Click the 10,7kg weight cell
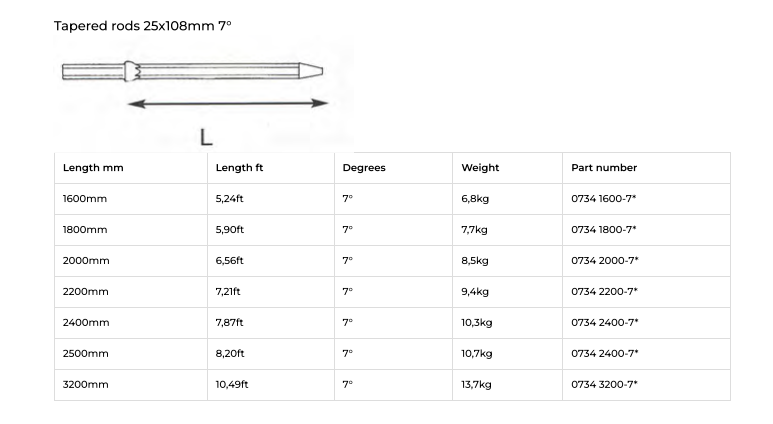The image size is (773, 424). point(507,354)
